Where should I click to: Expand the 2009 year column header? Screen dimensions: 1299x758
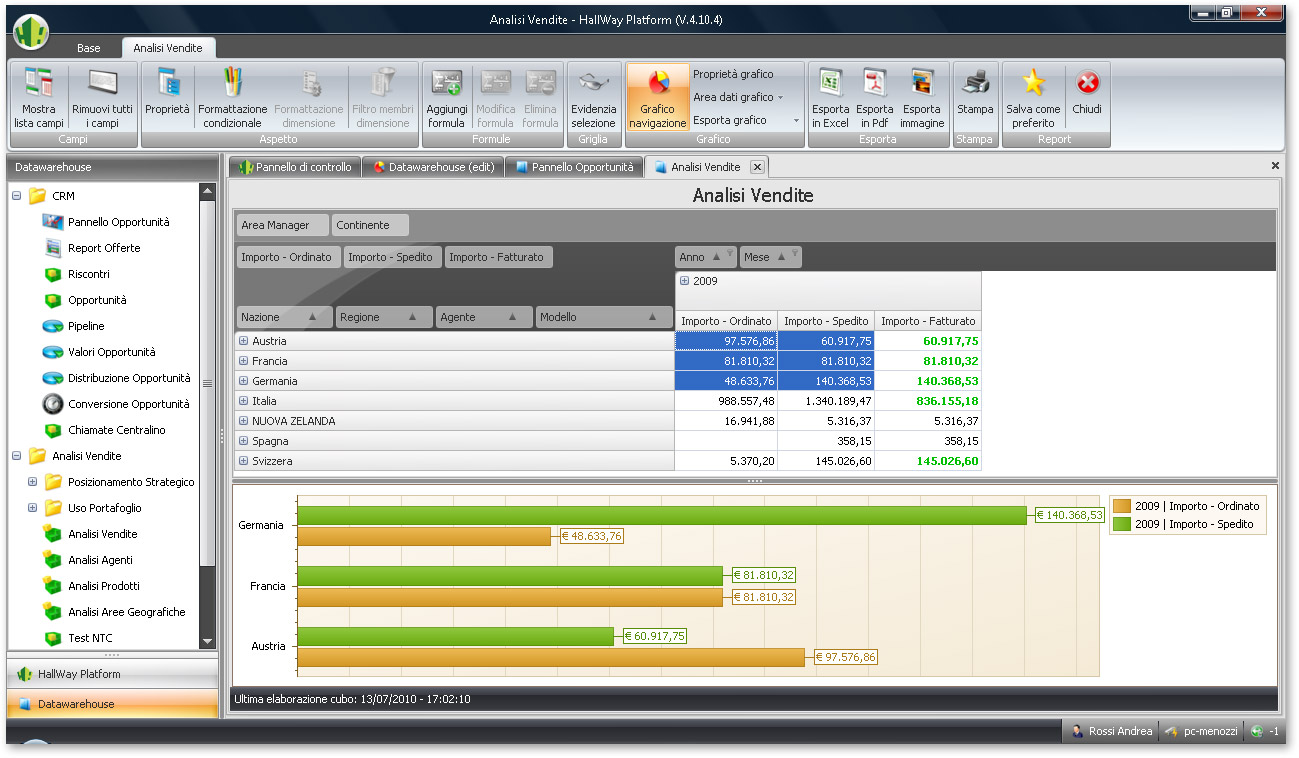(x=685, y=281)
